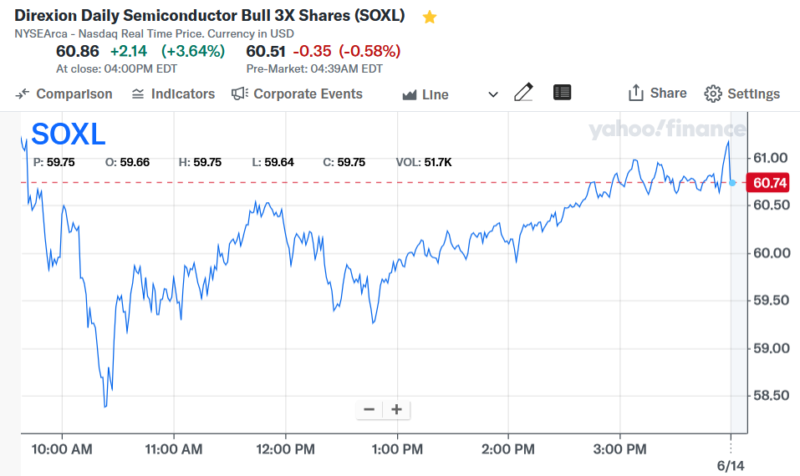
Task: Click the chevron next to Line
Action: (x=492, y=94)
